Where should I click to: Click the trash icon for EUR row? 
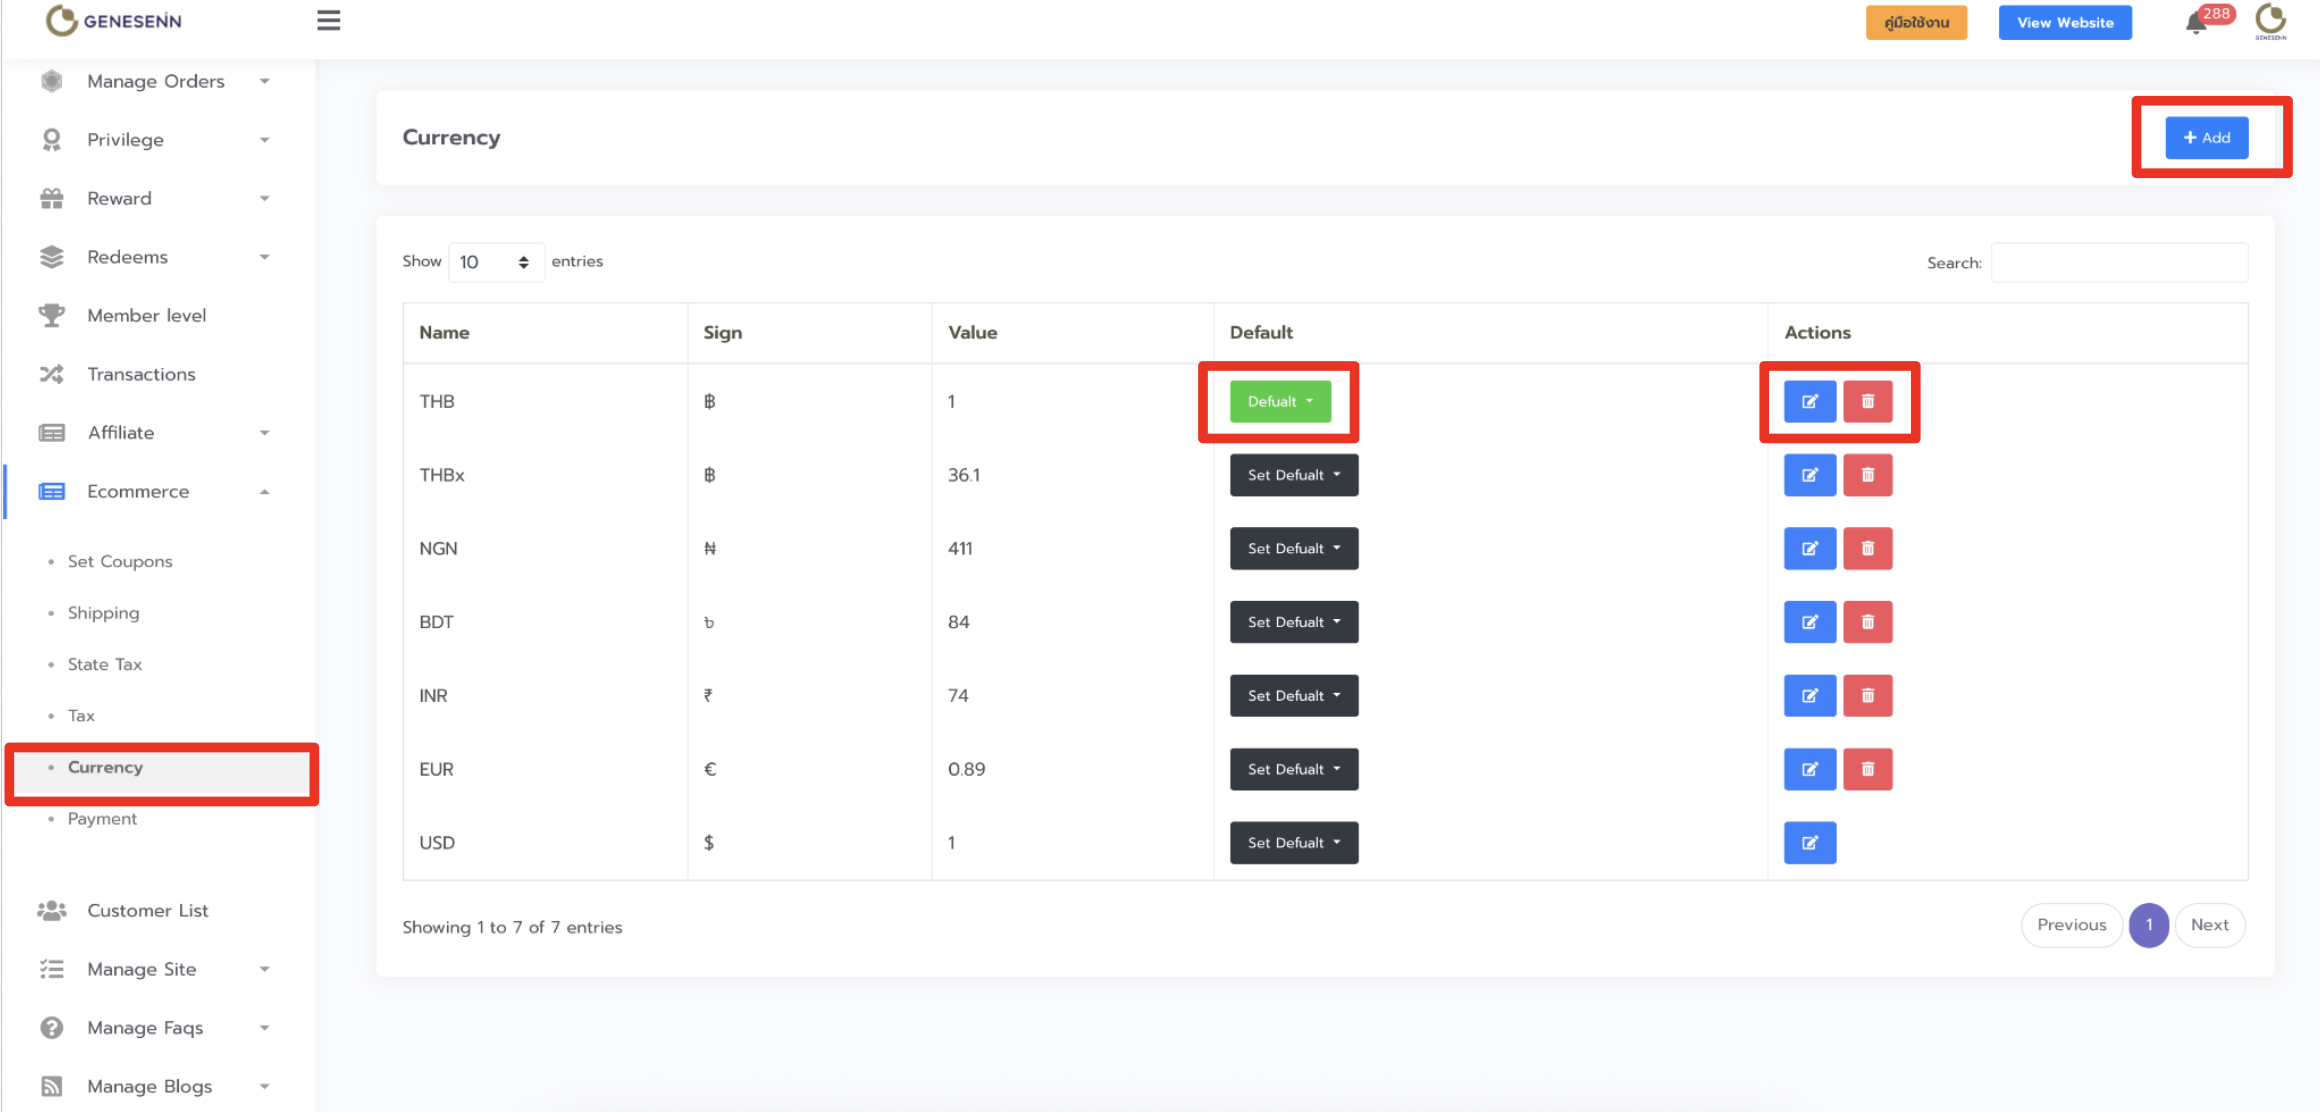pos(1867,770)
